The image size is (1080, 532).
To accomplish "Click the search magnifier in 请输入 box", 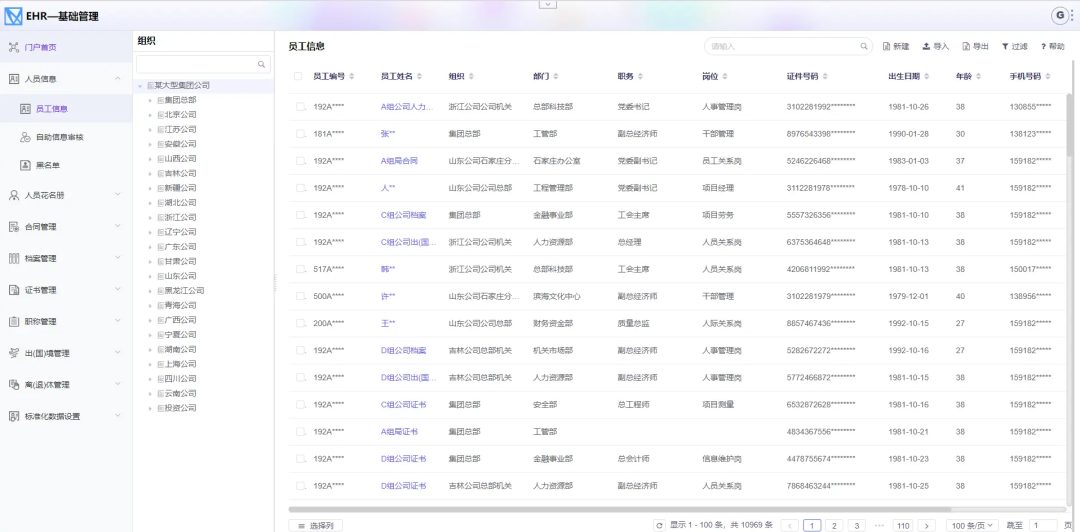I will tap(865, 46).
